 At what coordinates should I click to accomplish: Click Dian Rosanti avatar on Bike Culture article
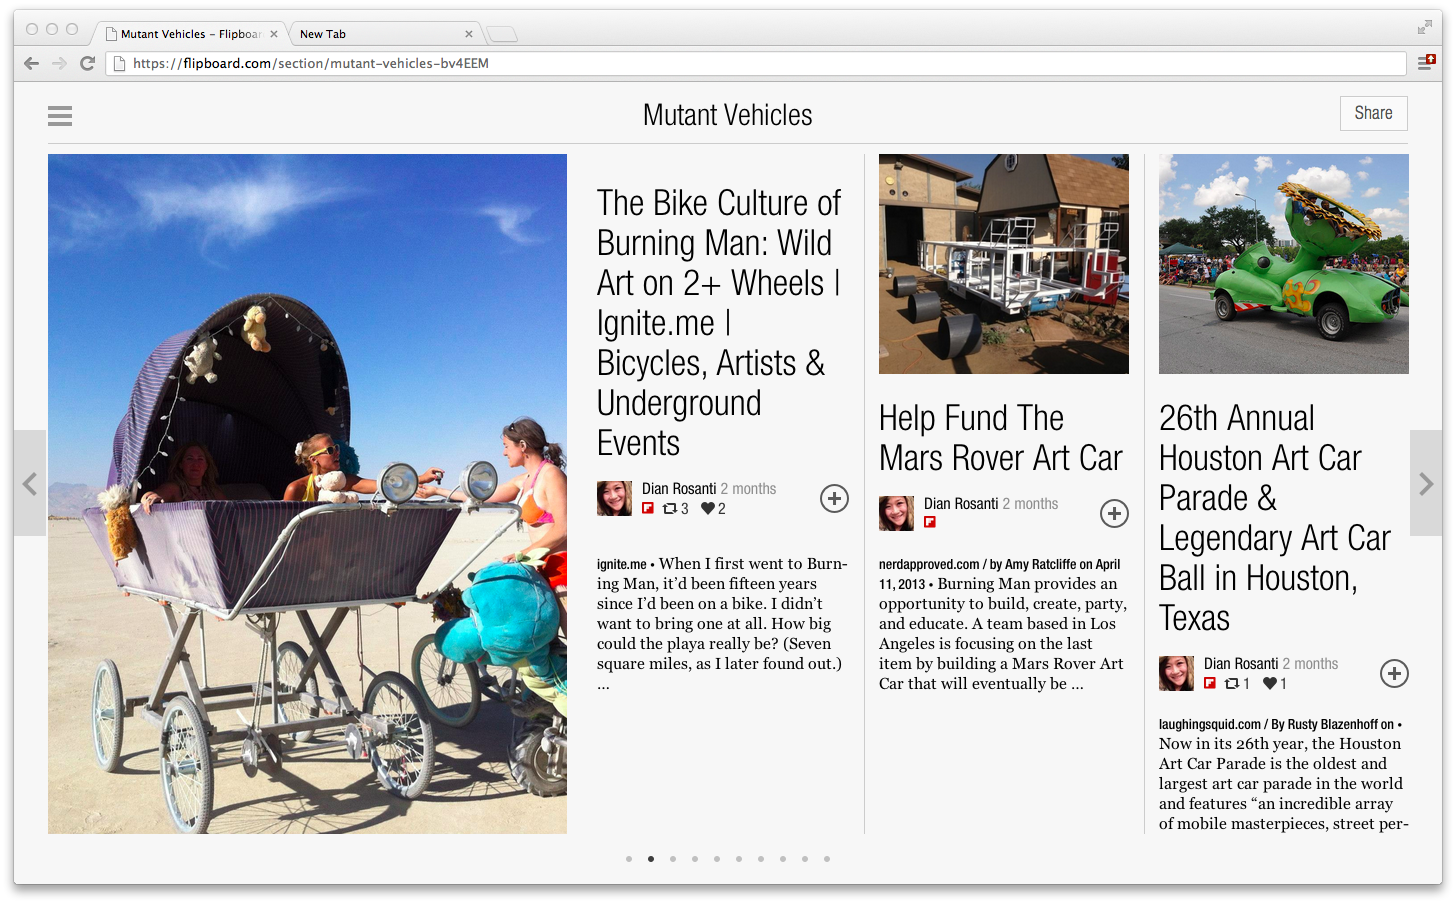point(614,498)
